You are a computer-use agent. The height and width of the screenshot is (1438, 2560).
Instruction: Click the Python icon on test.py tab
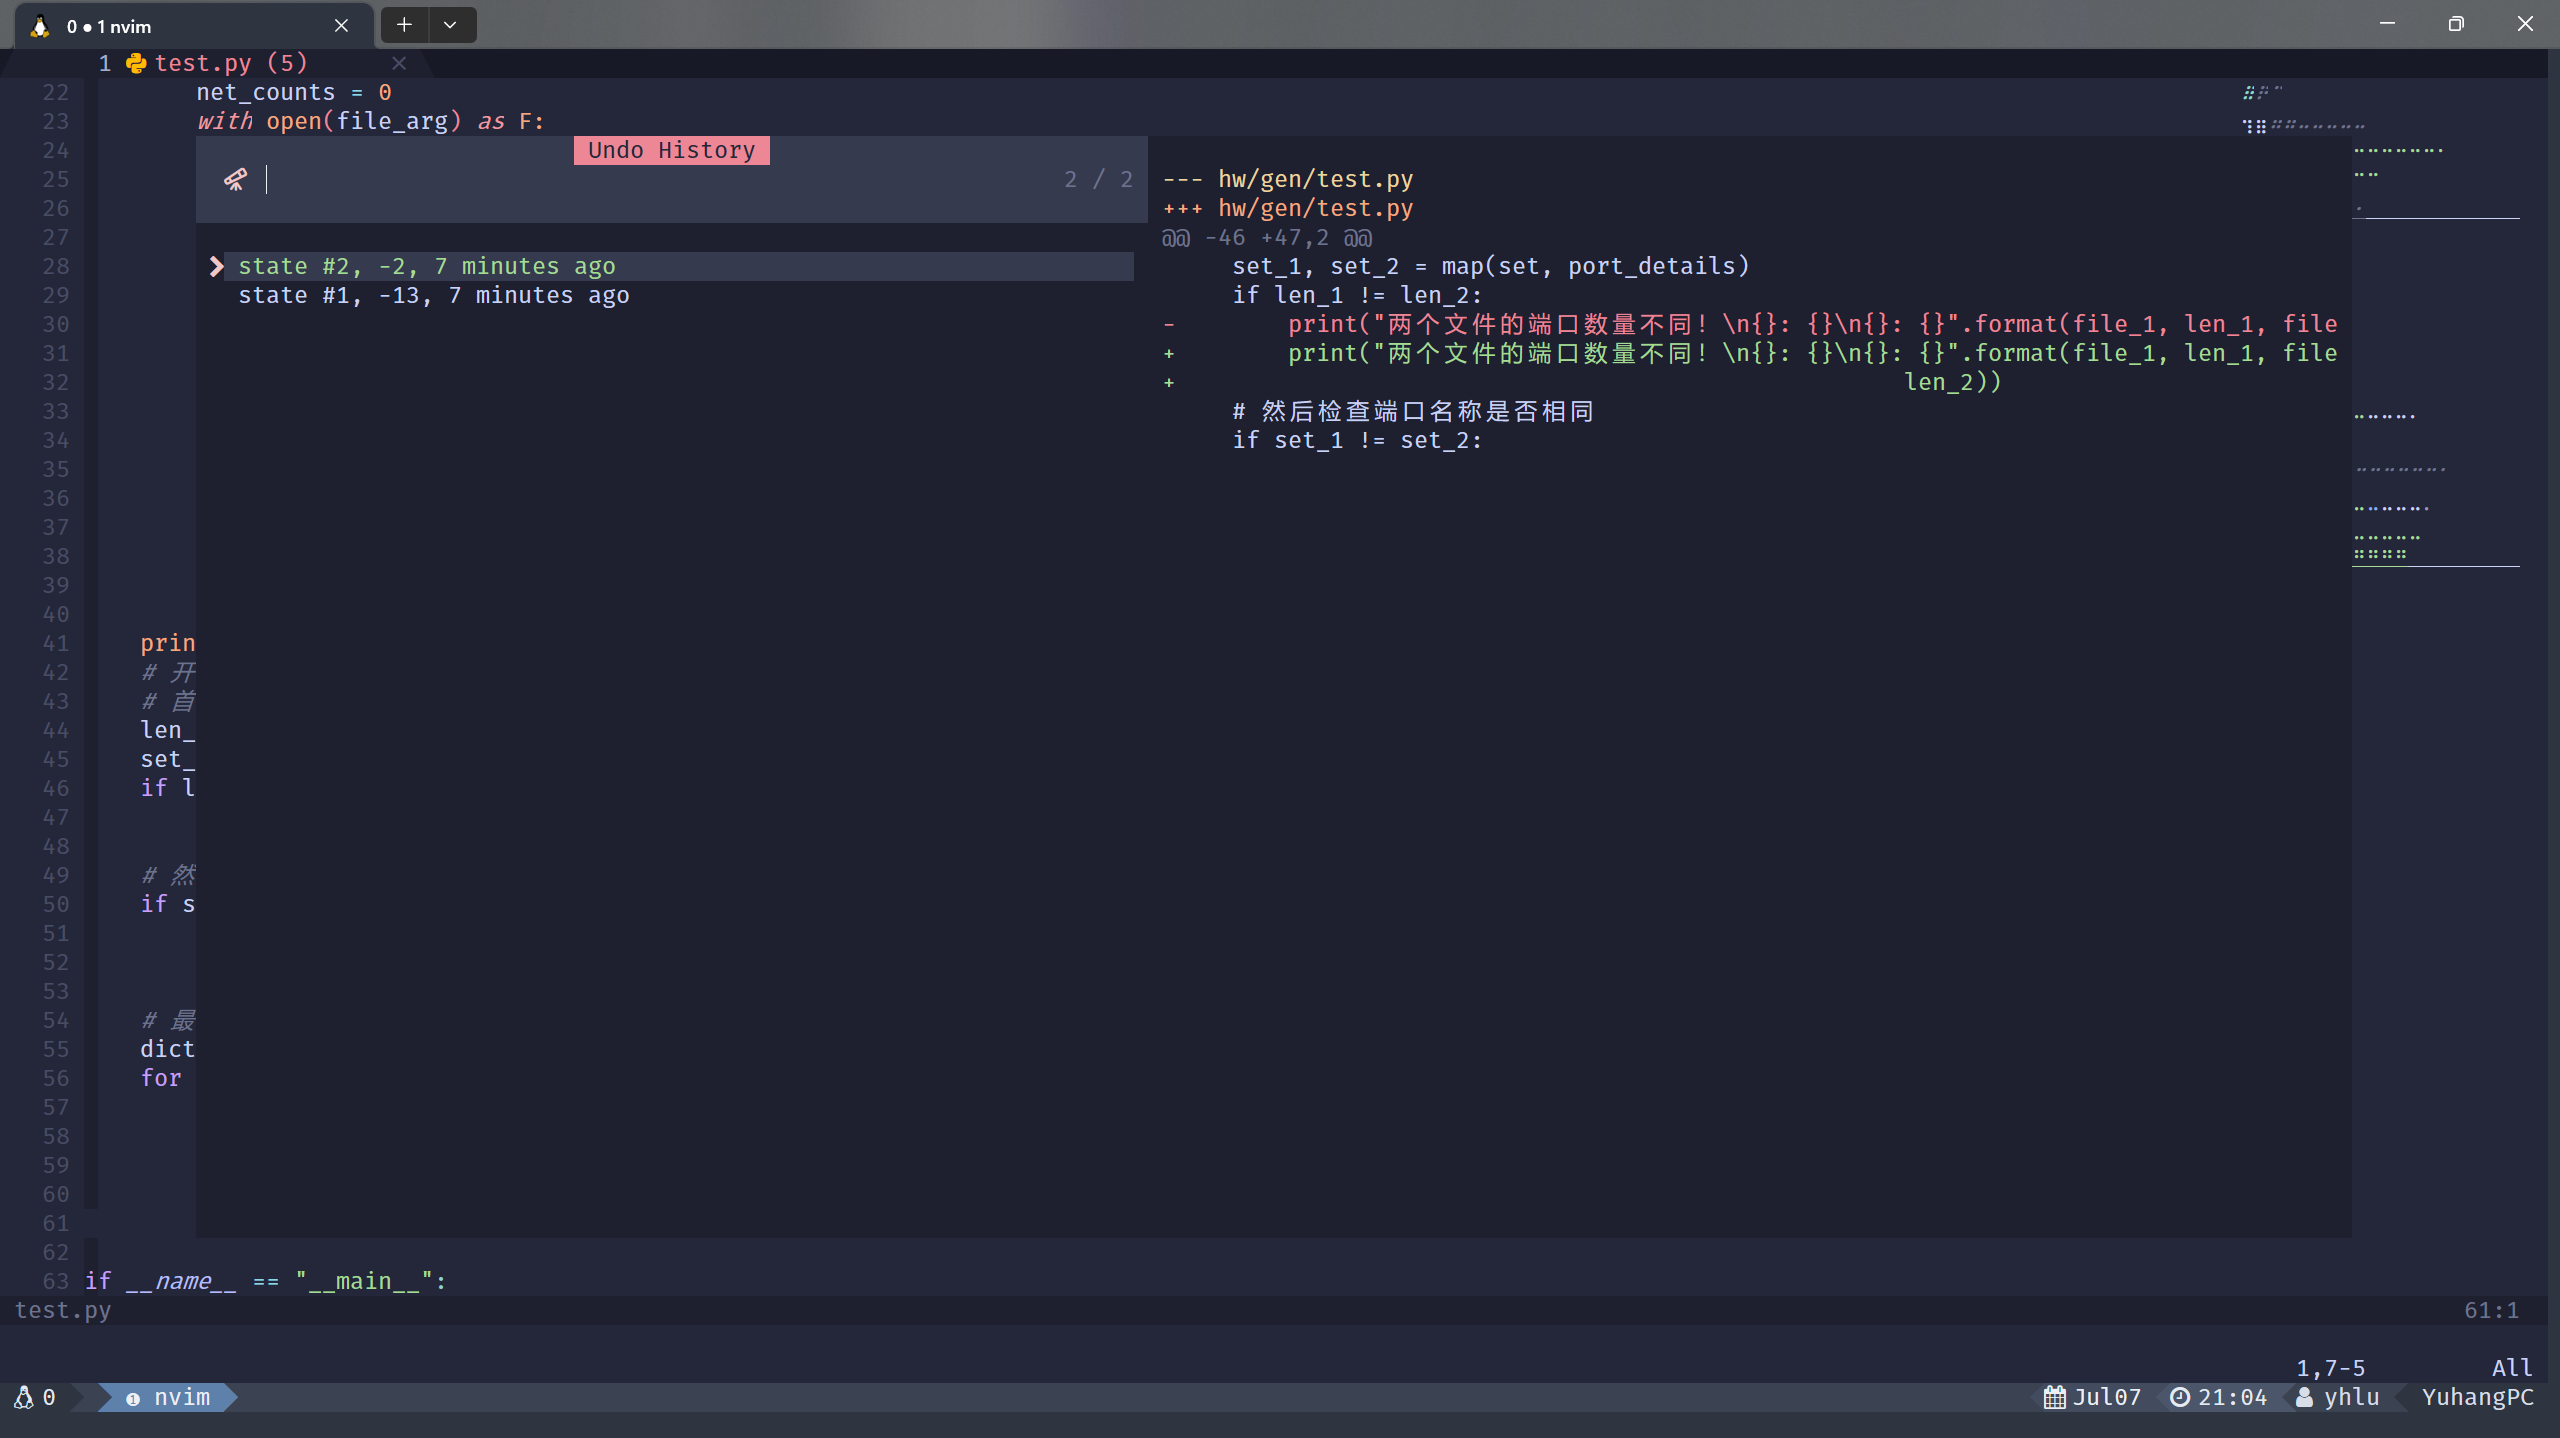(x=136, y=63)
